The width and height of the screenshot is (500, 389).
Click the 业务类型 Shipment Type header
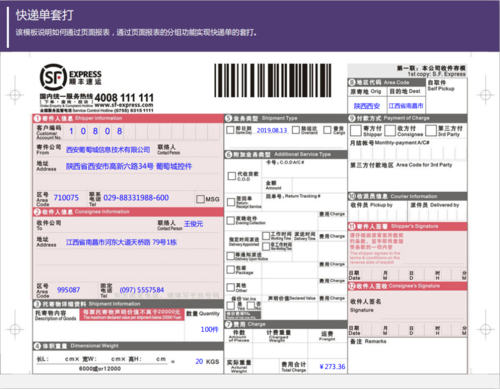point(286,118)
